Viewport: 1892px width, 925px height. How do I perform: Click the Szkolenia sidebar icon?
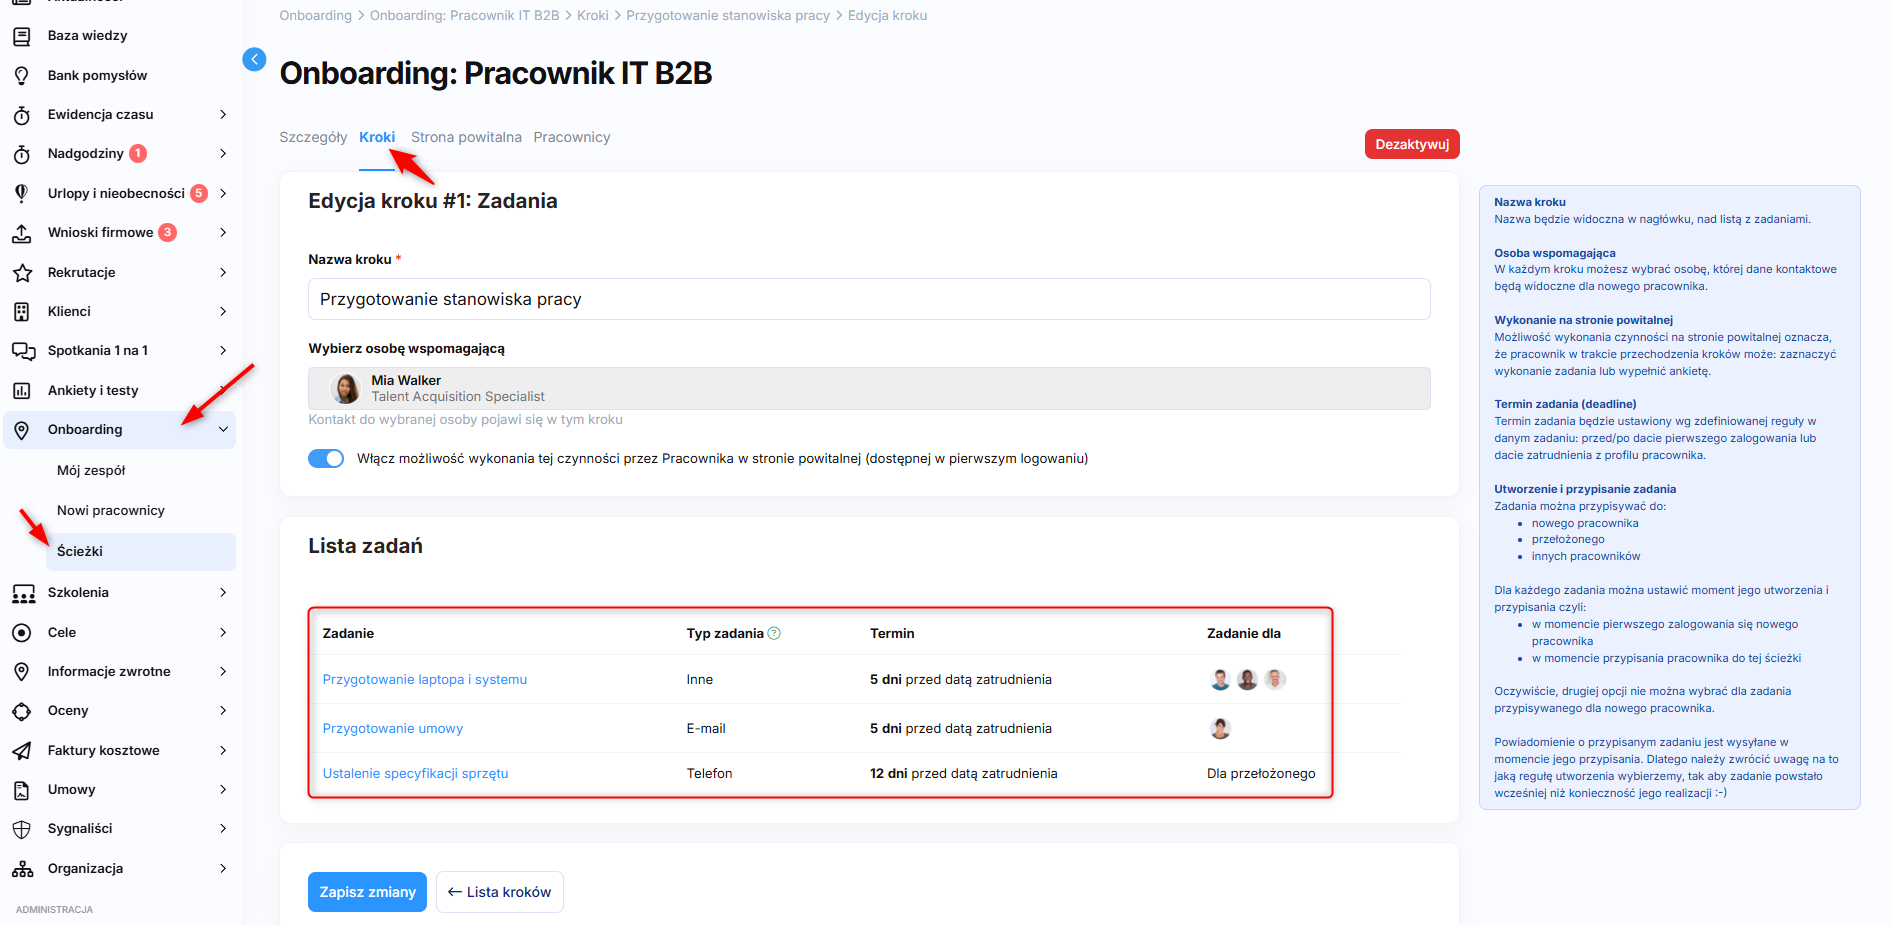tap(22, 593)
